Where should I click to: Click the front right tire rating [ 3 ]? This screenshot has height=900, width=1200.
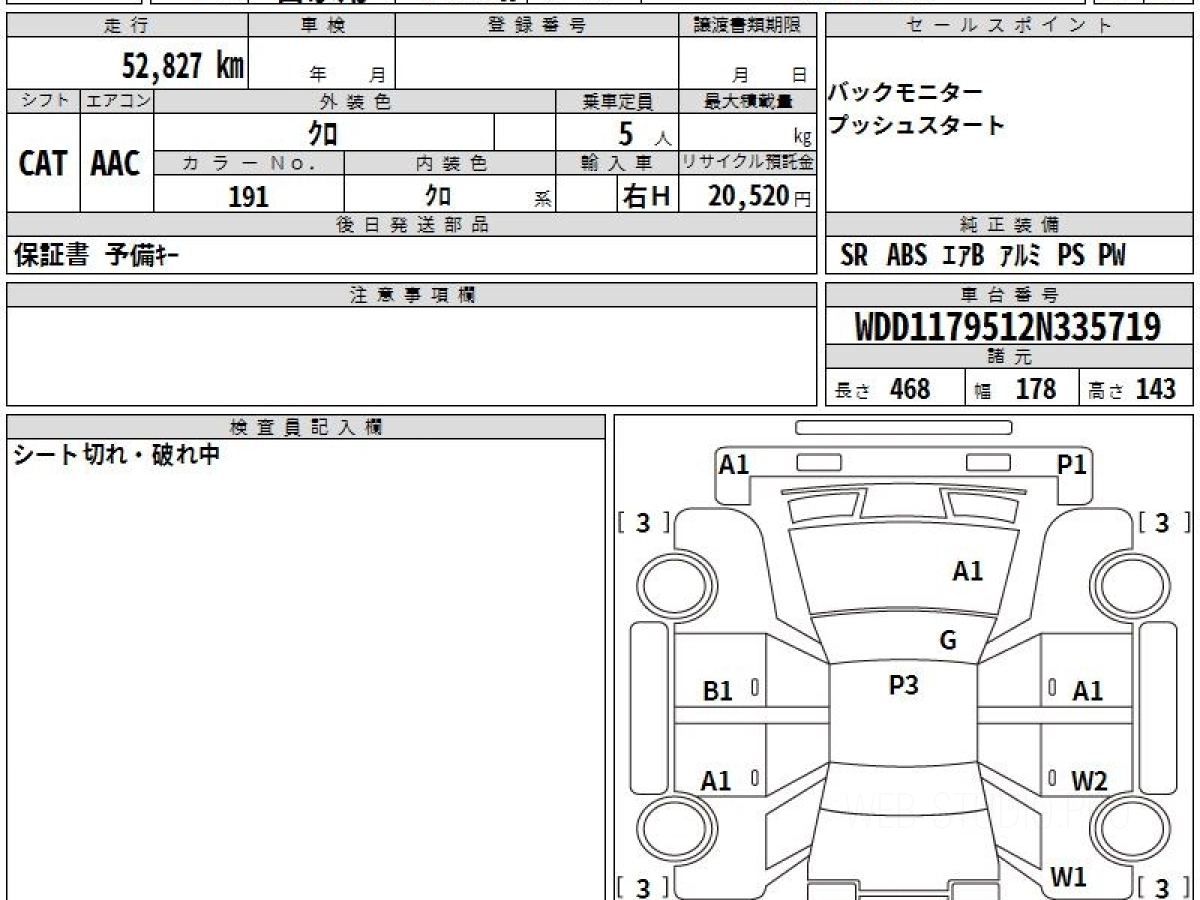1163,523
